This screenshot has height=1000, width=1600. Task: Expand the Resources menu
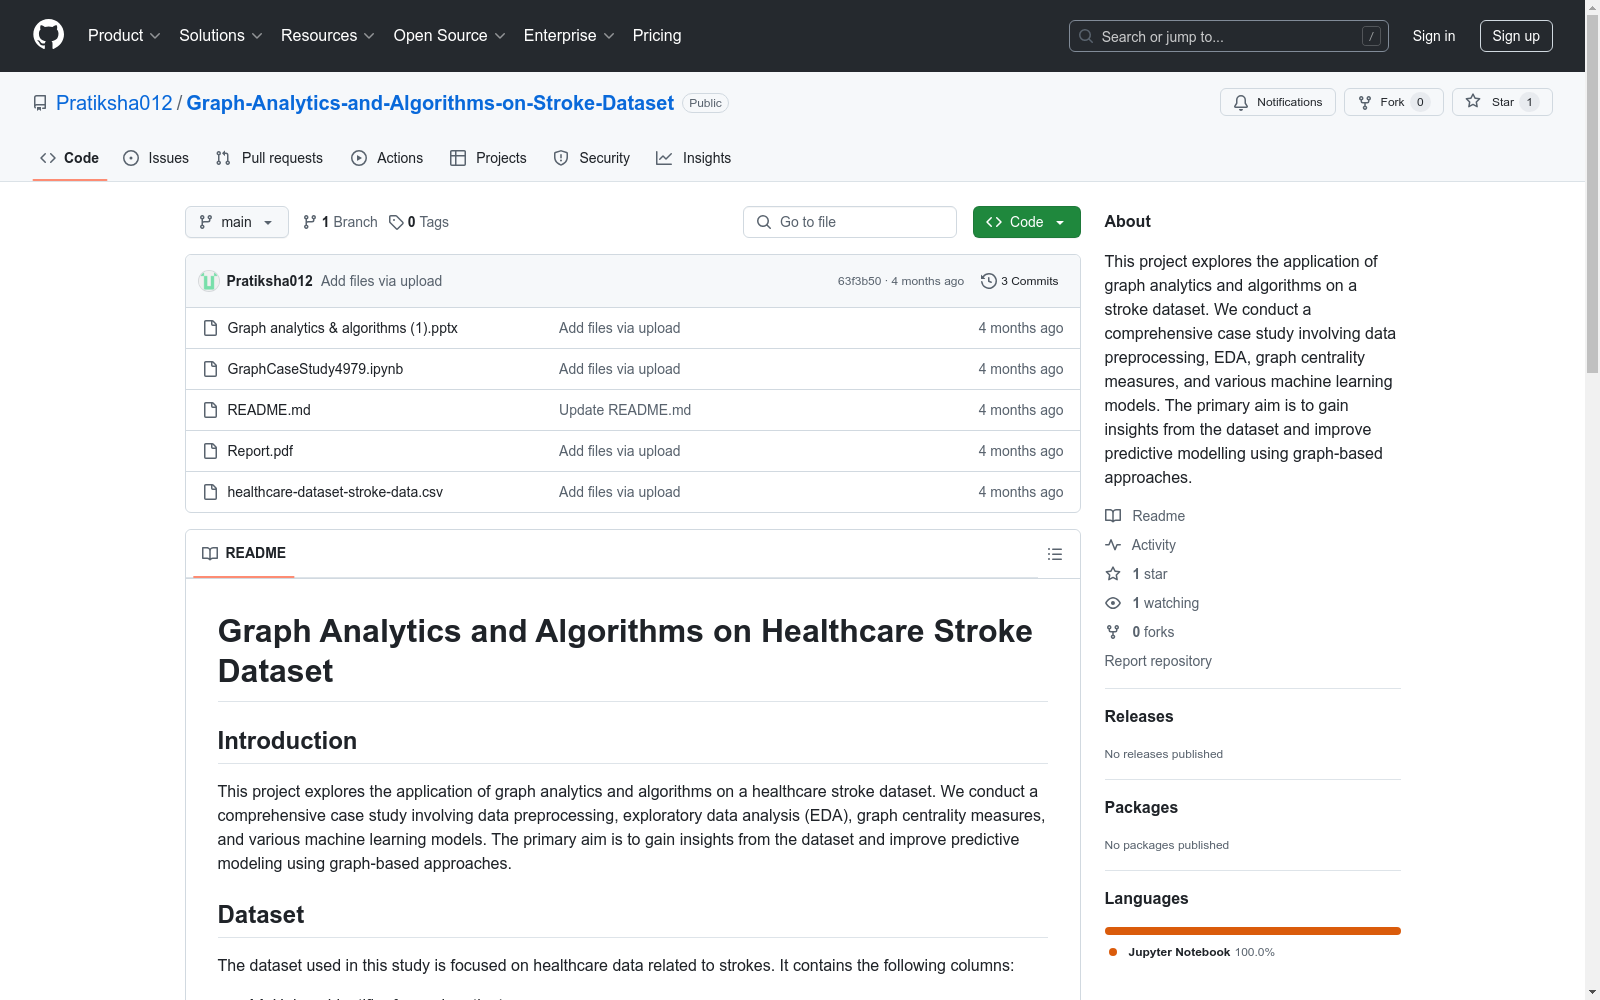coord(328,35)
